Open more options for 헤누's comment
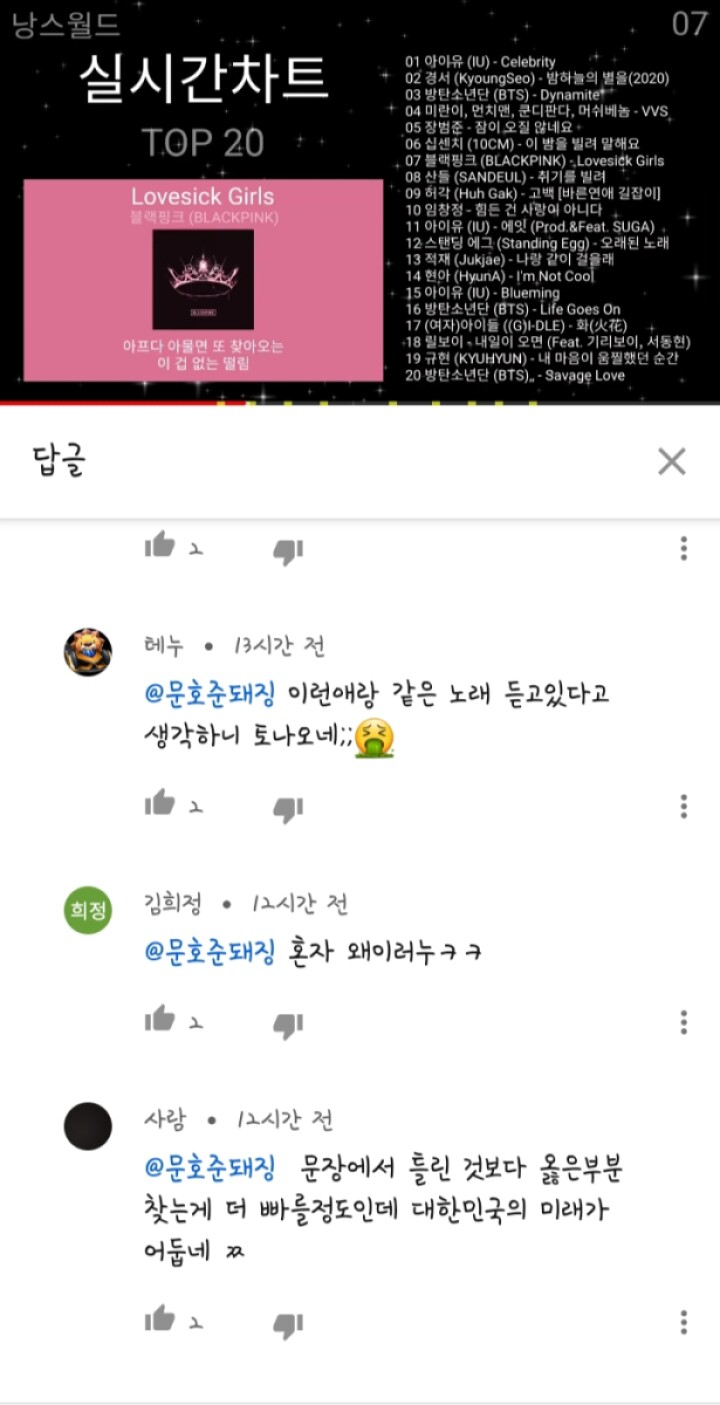The height and width of the screenshot is (1405, 720). click(684, 806)
